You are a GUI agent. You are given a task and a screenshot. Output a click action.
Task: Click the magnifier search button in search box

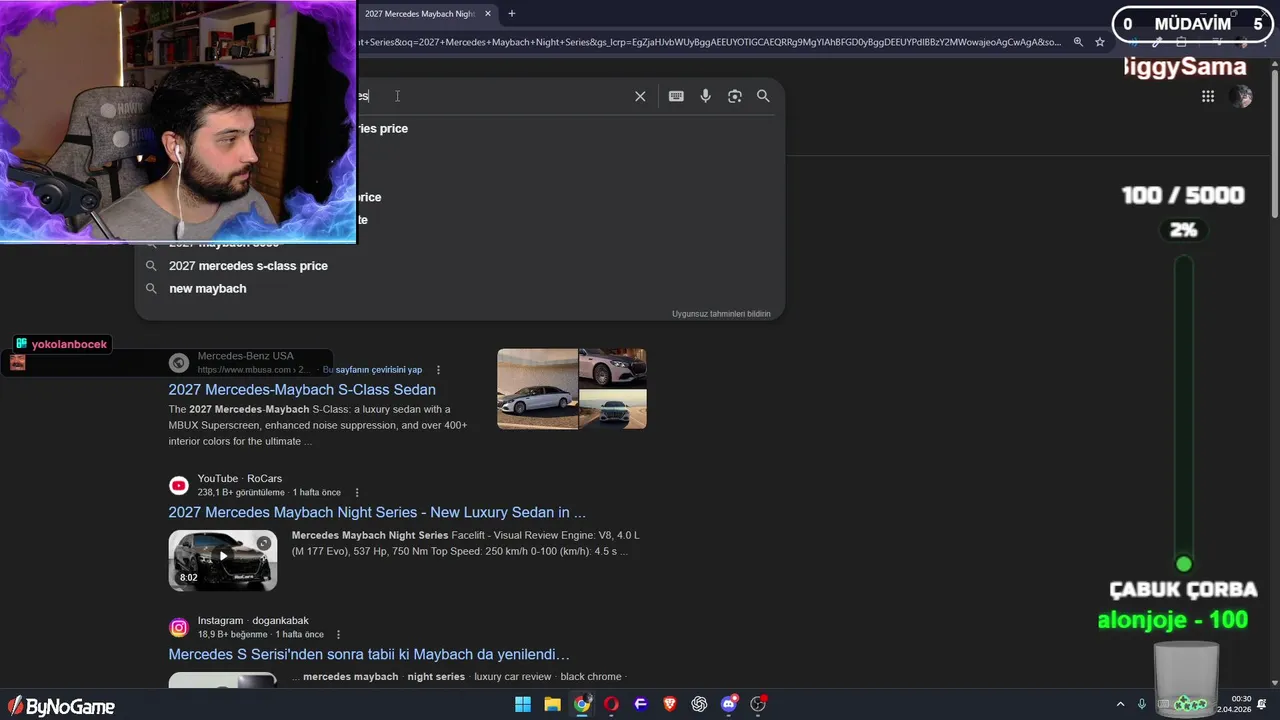[x=763, y=96]
